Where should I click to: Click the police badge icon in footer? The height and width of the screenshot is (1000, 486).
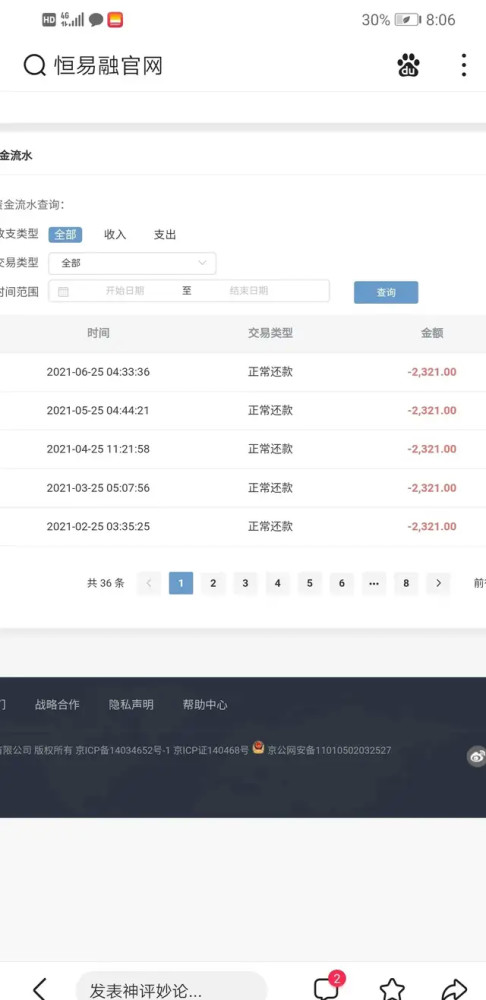(x=258, y=747)
